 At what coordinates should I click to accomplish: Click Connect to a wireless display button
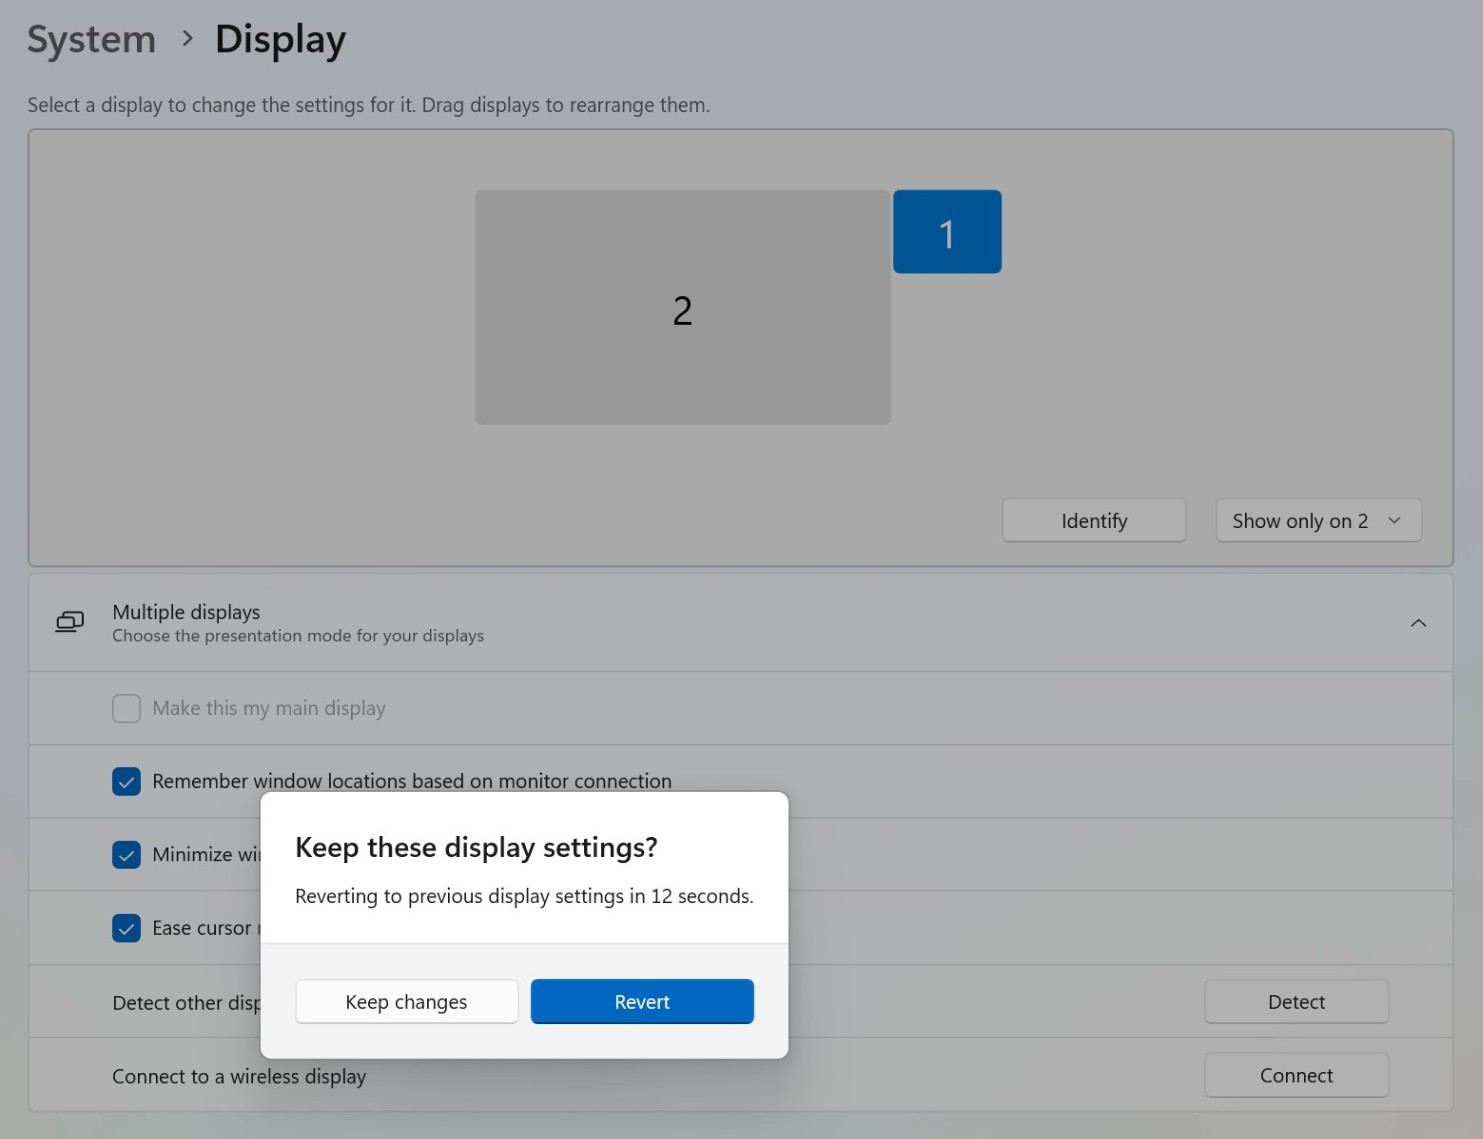pyautogui.click(x=1296, y=1075)
